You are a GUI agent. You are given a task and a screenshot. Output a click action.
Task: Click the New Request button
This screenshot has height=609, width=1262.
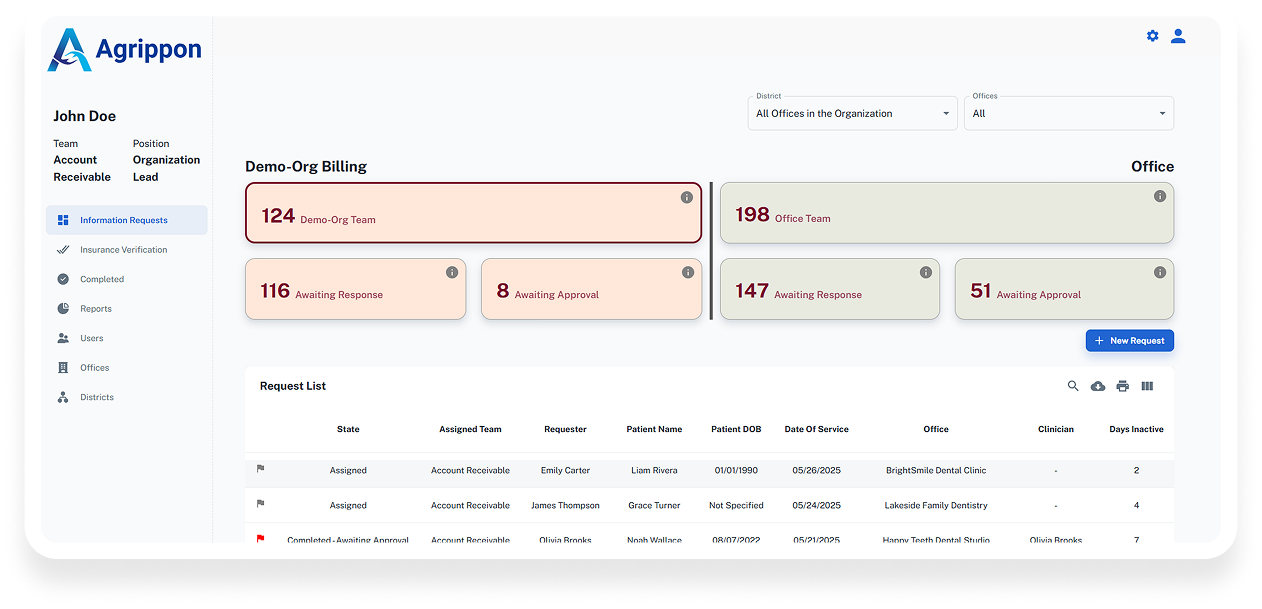tap(1129, 341)
